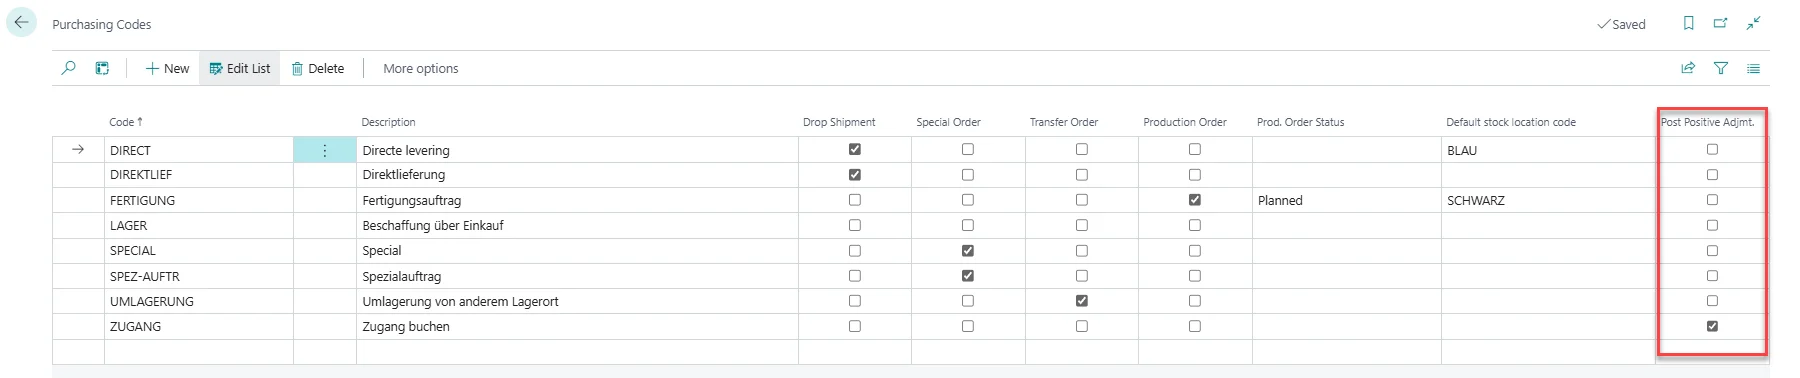Click the Description column header
Image resolution: width=1800 pixels, height=378 pixels.
click(388, 122)
